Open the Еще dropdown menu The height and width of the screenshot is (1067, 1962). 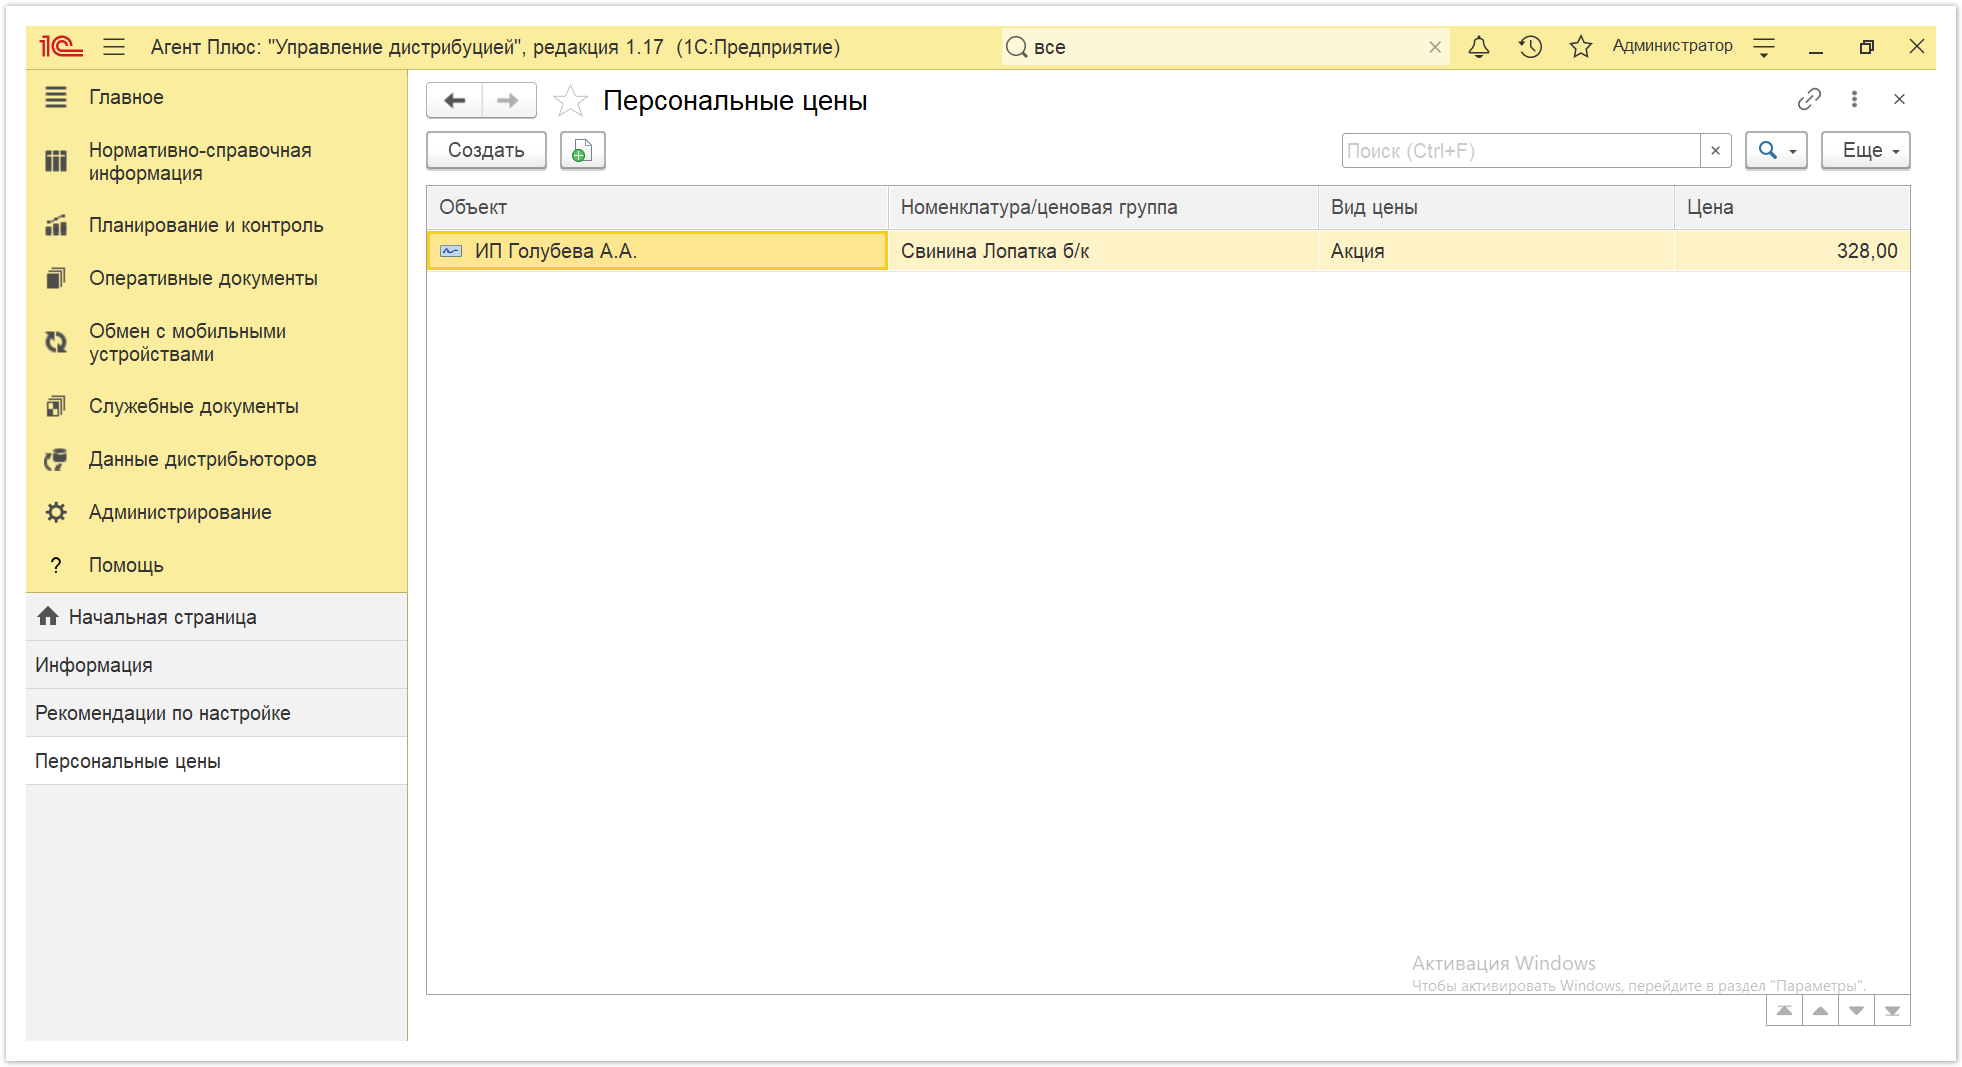pos(1865,150)
